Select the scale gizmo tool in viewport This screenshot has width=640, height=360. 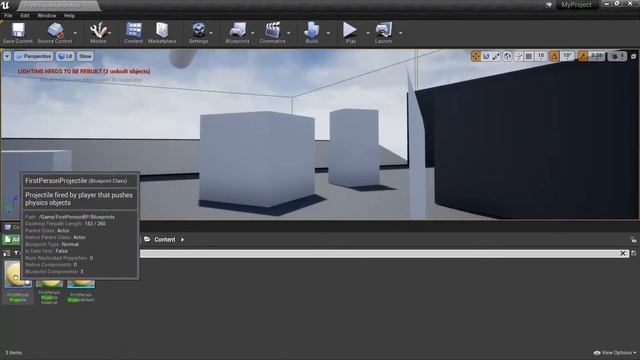tap(496, 56)
